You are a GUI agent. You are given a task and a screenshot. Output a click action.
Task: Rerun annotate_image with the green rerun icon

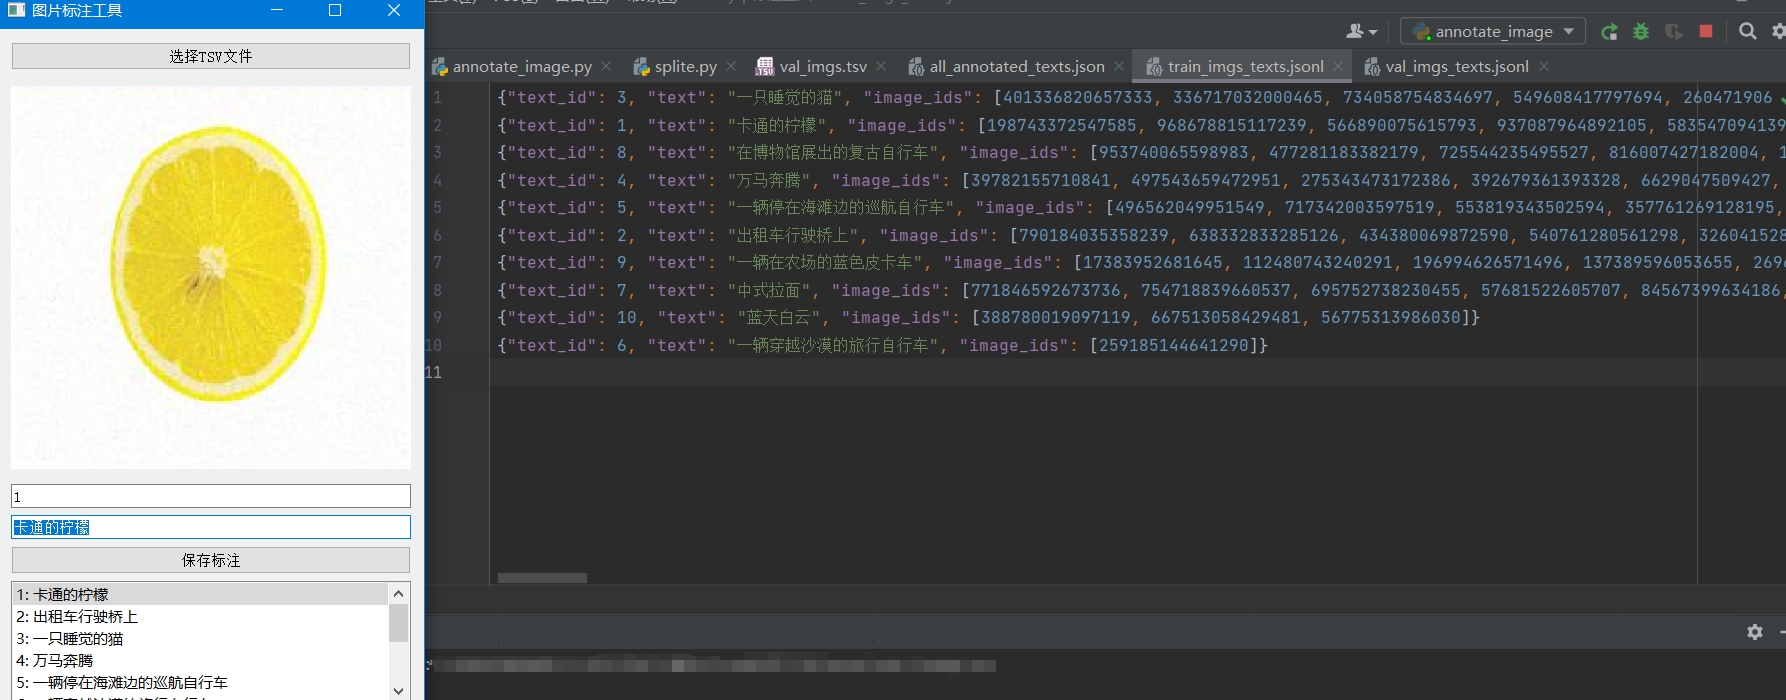click(1609, 32)
